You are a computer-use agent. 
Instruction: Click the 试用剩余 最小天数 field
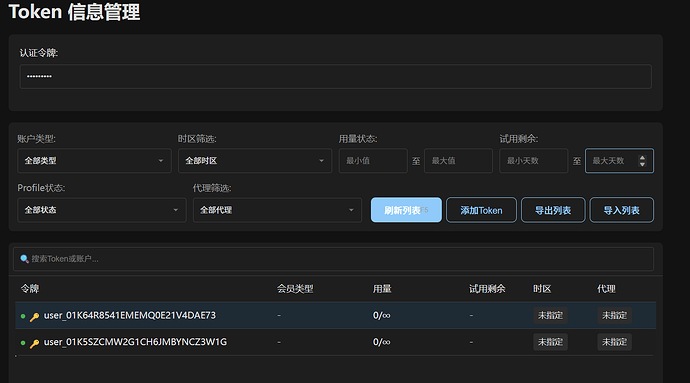(534, 161)
